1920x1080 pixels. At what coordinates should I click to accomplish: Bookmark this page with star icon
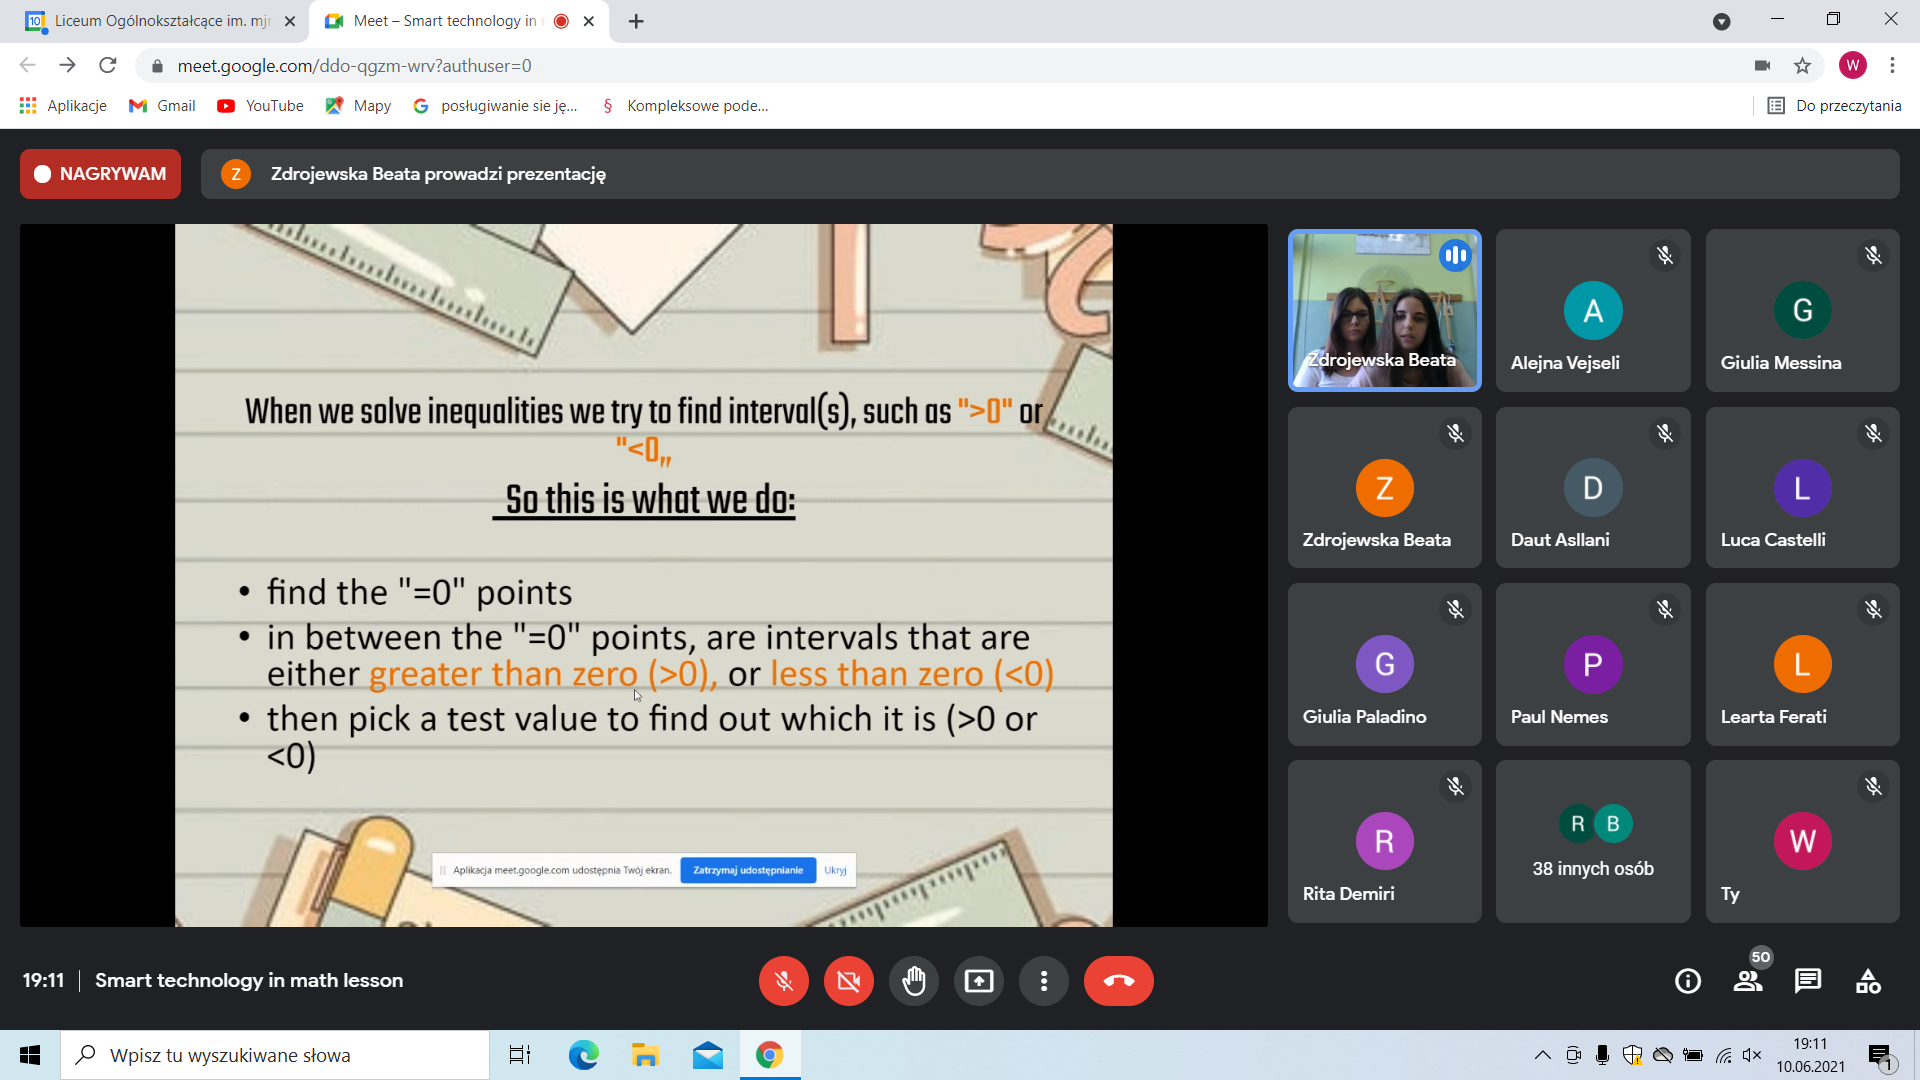tap(1802, 66)
